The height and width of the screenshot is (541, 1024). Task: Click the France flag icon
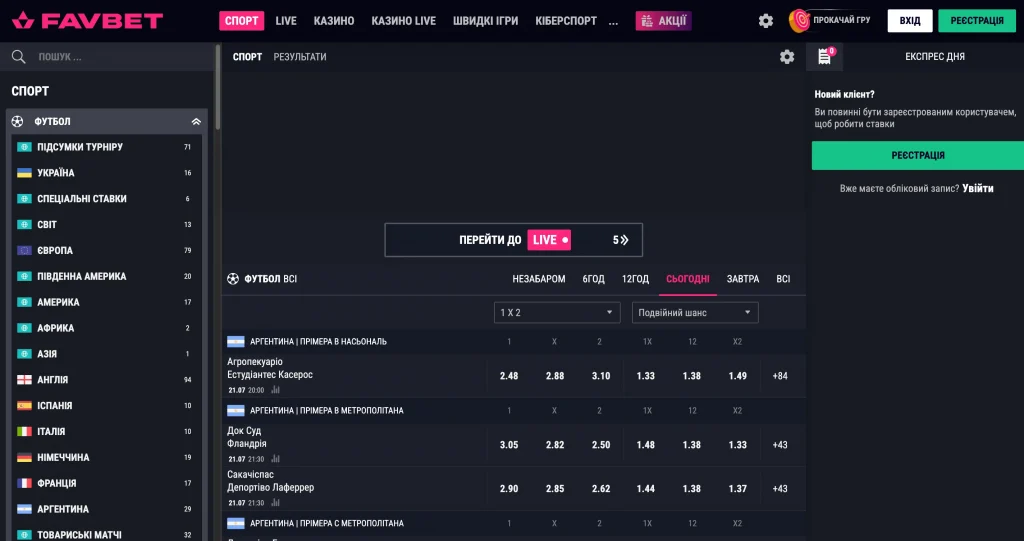(24, 484)
